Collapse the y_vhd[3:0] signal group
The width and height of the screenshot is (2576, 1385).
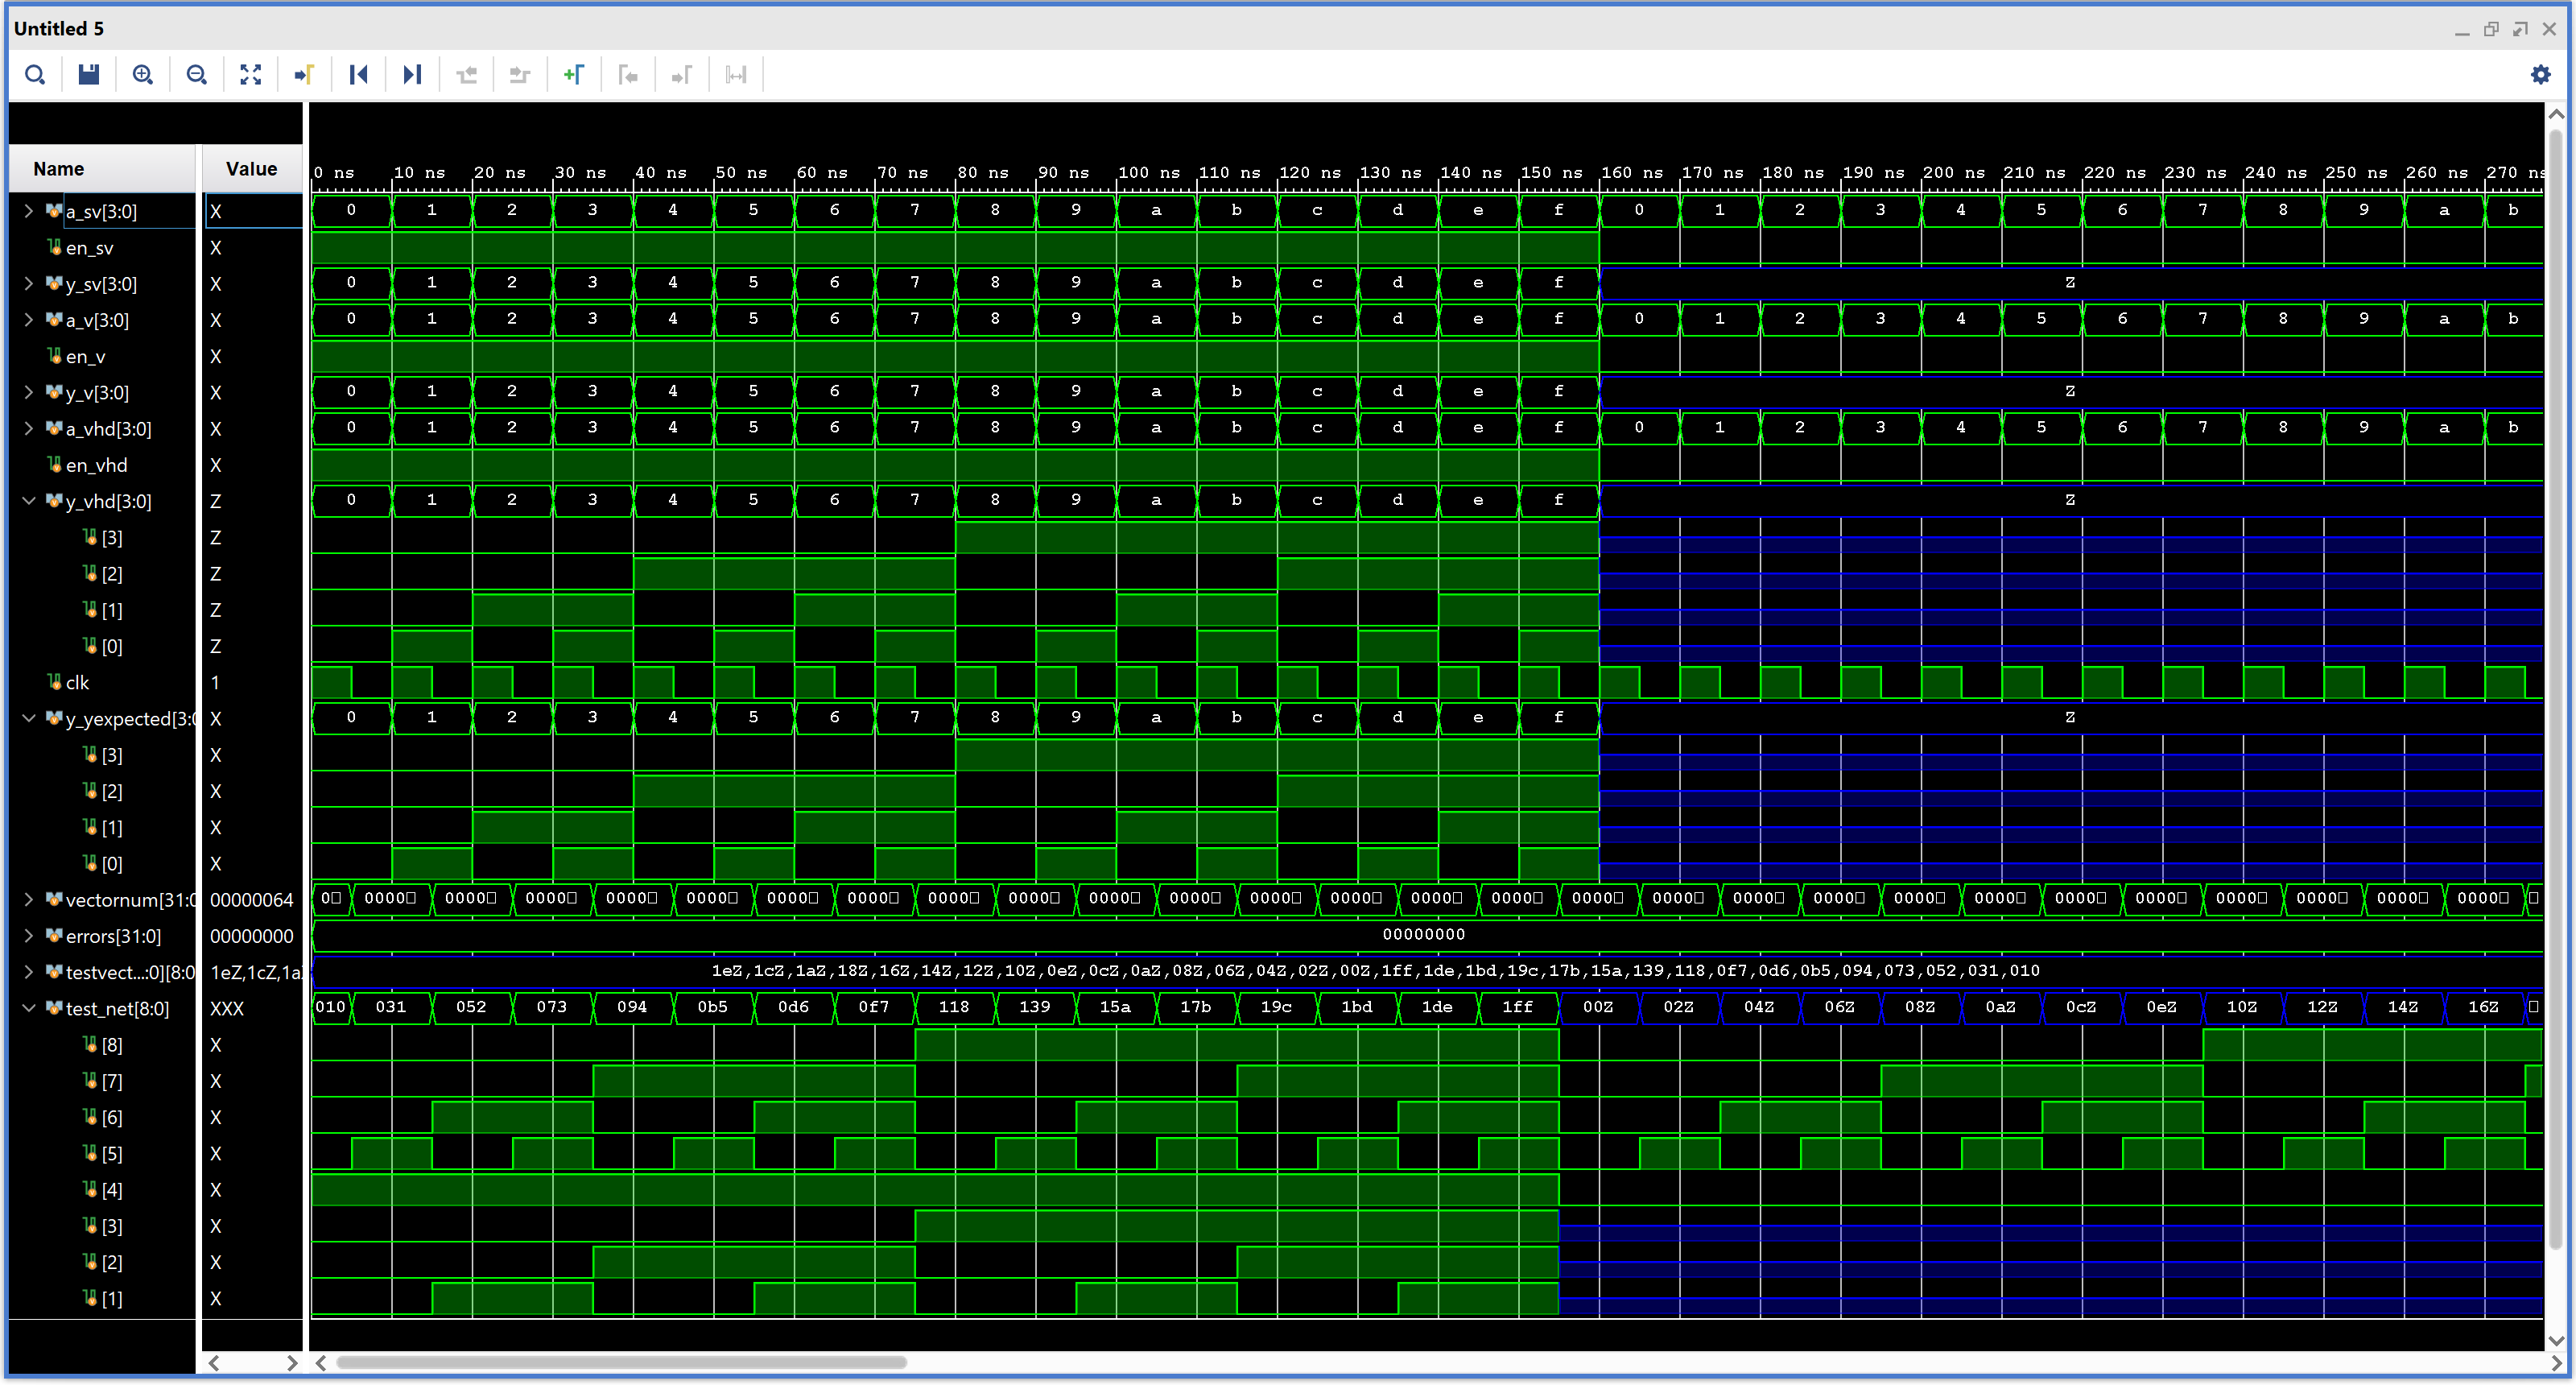tap(28, 501)
